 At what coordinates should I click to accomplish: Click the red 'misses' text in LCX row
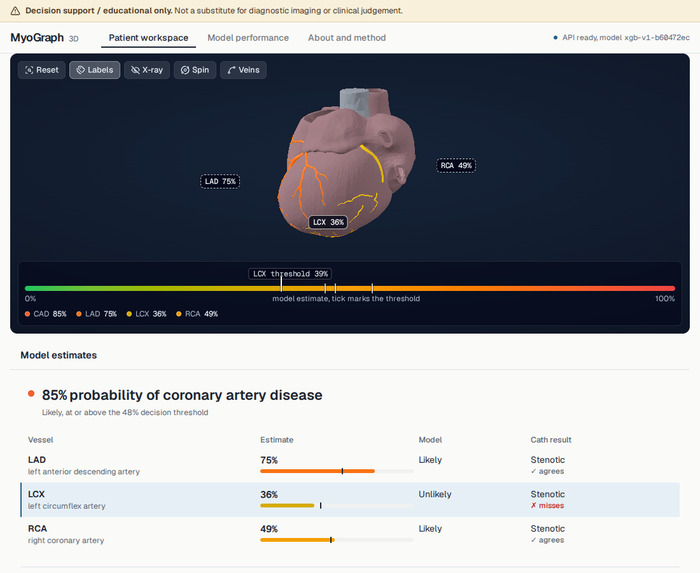click(547, 506)
